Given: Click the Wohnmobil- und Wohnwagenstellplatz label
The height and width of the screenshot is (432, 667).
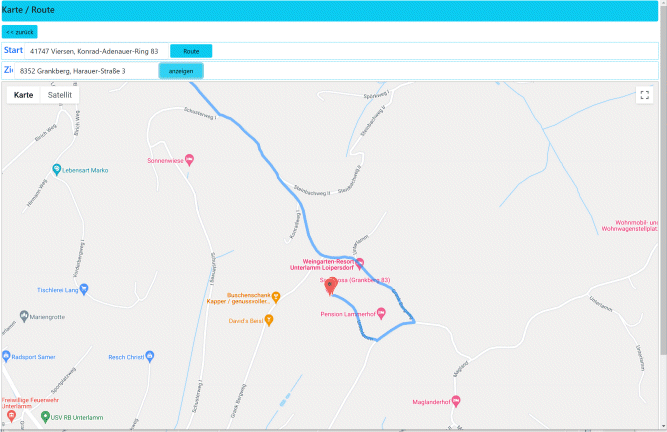Looking at the screenshot, I should (630, 226).
